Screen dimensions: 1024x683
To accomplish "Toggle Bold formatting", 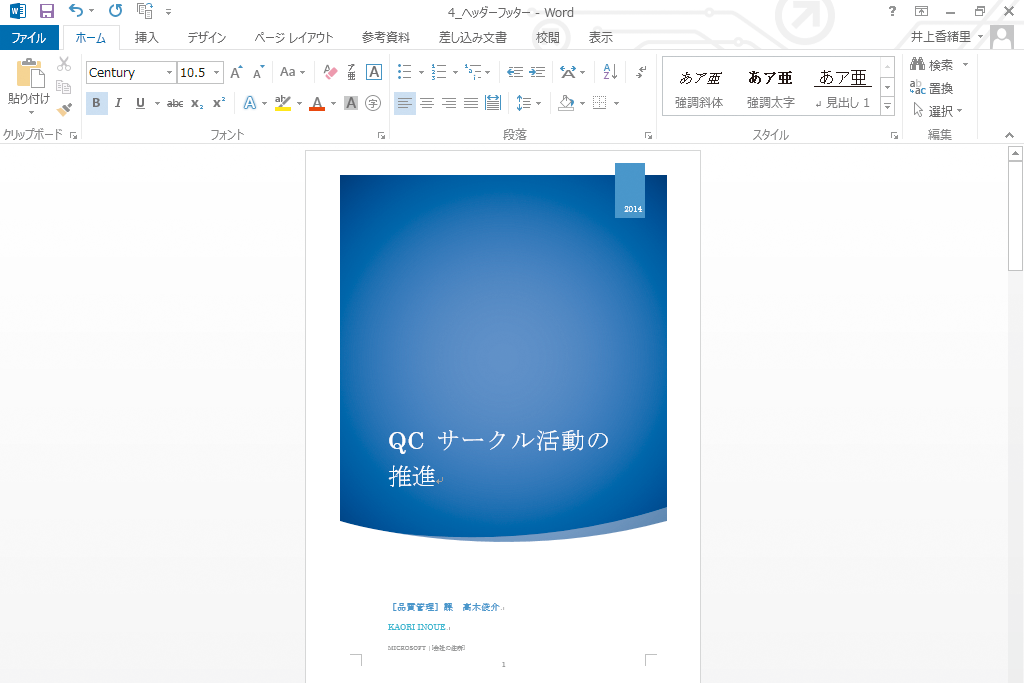I will 96,103.
